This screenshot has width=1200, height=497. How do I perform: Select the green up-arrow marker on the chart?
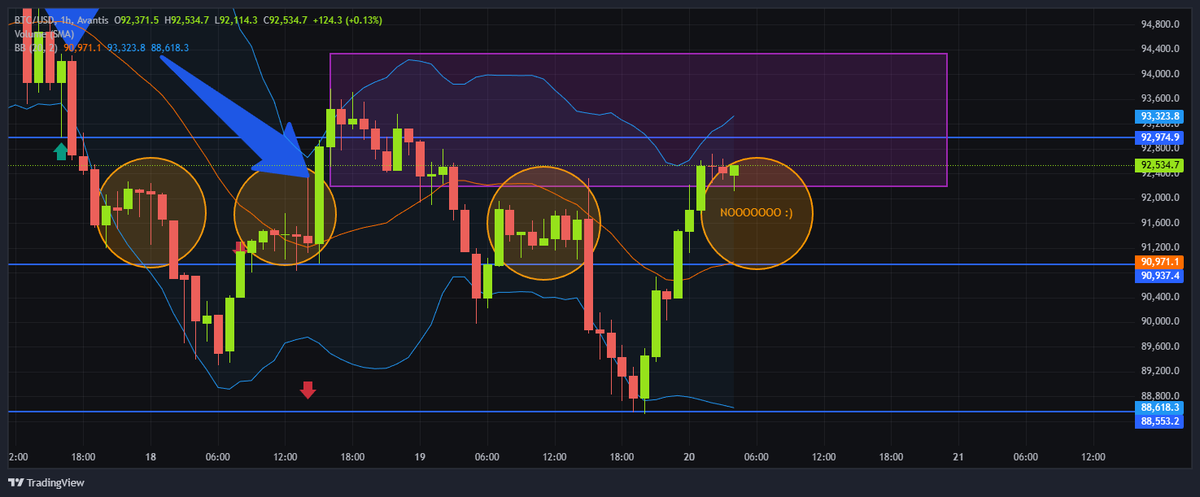61,151
